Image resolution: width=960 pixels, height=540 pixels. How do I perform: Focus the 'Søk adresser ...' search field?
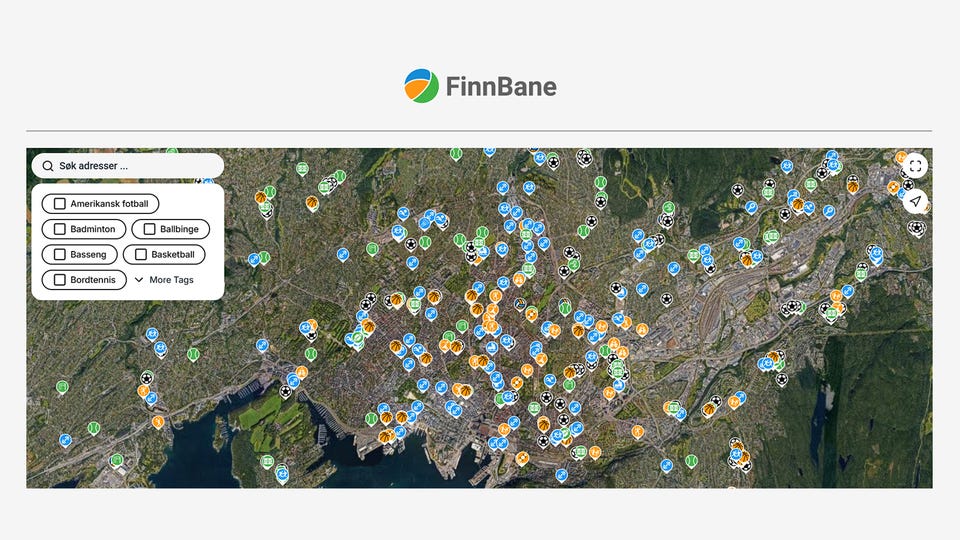pyautogui.click(x=128, y=166)
